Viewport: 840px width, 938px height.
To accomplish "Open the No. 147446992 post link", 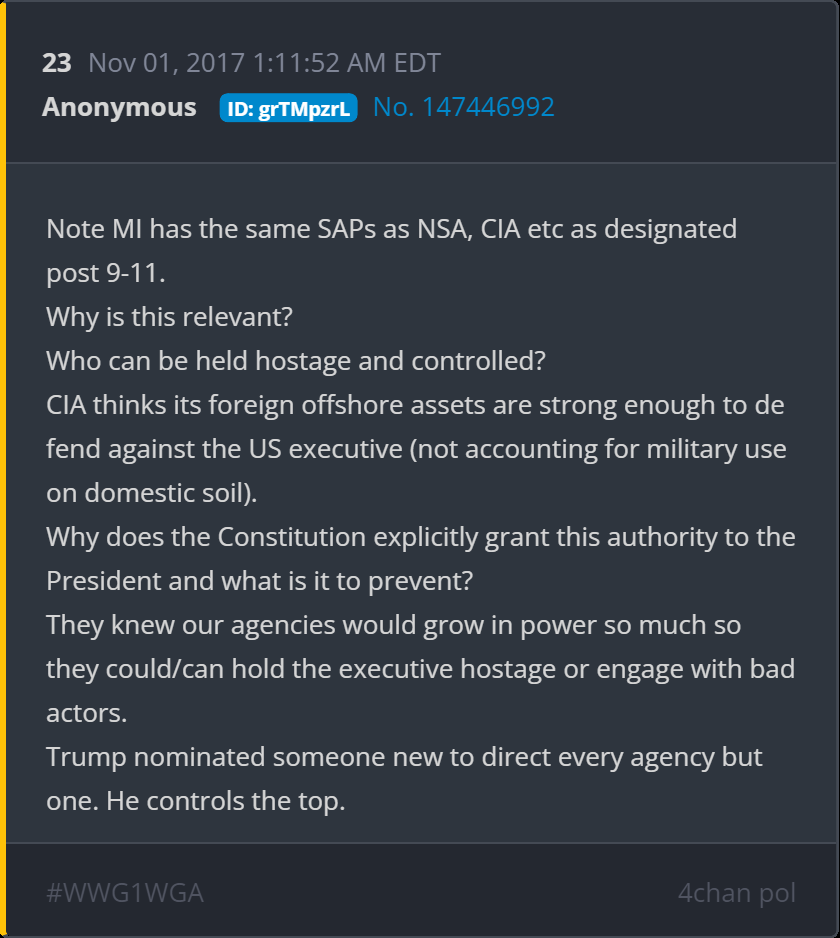I will coord(463,107).
